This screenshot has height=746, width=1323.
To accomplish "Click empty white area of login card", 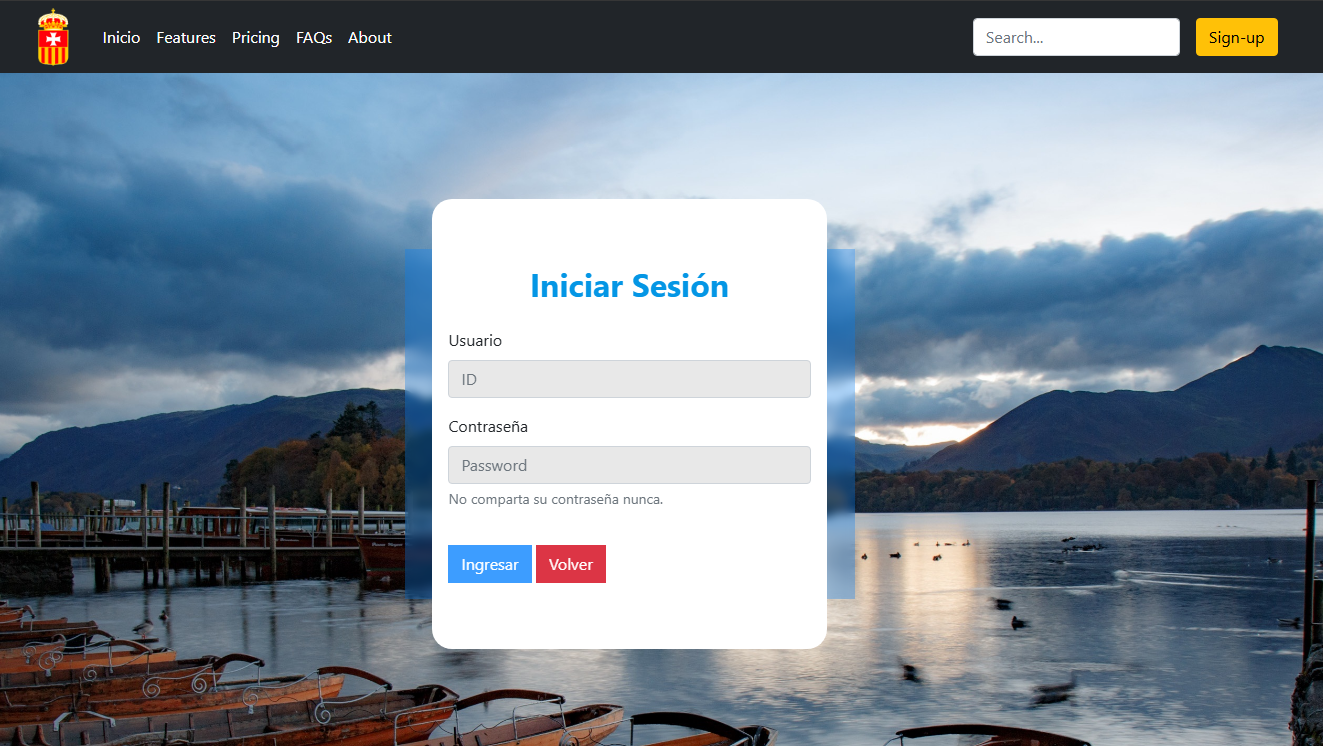I will coord(720,600).
